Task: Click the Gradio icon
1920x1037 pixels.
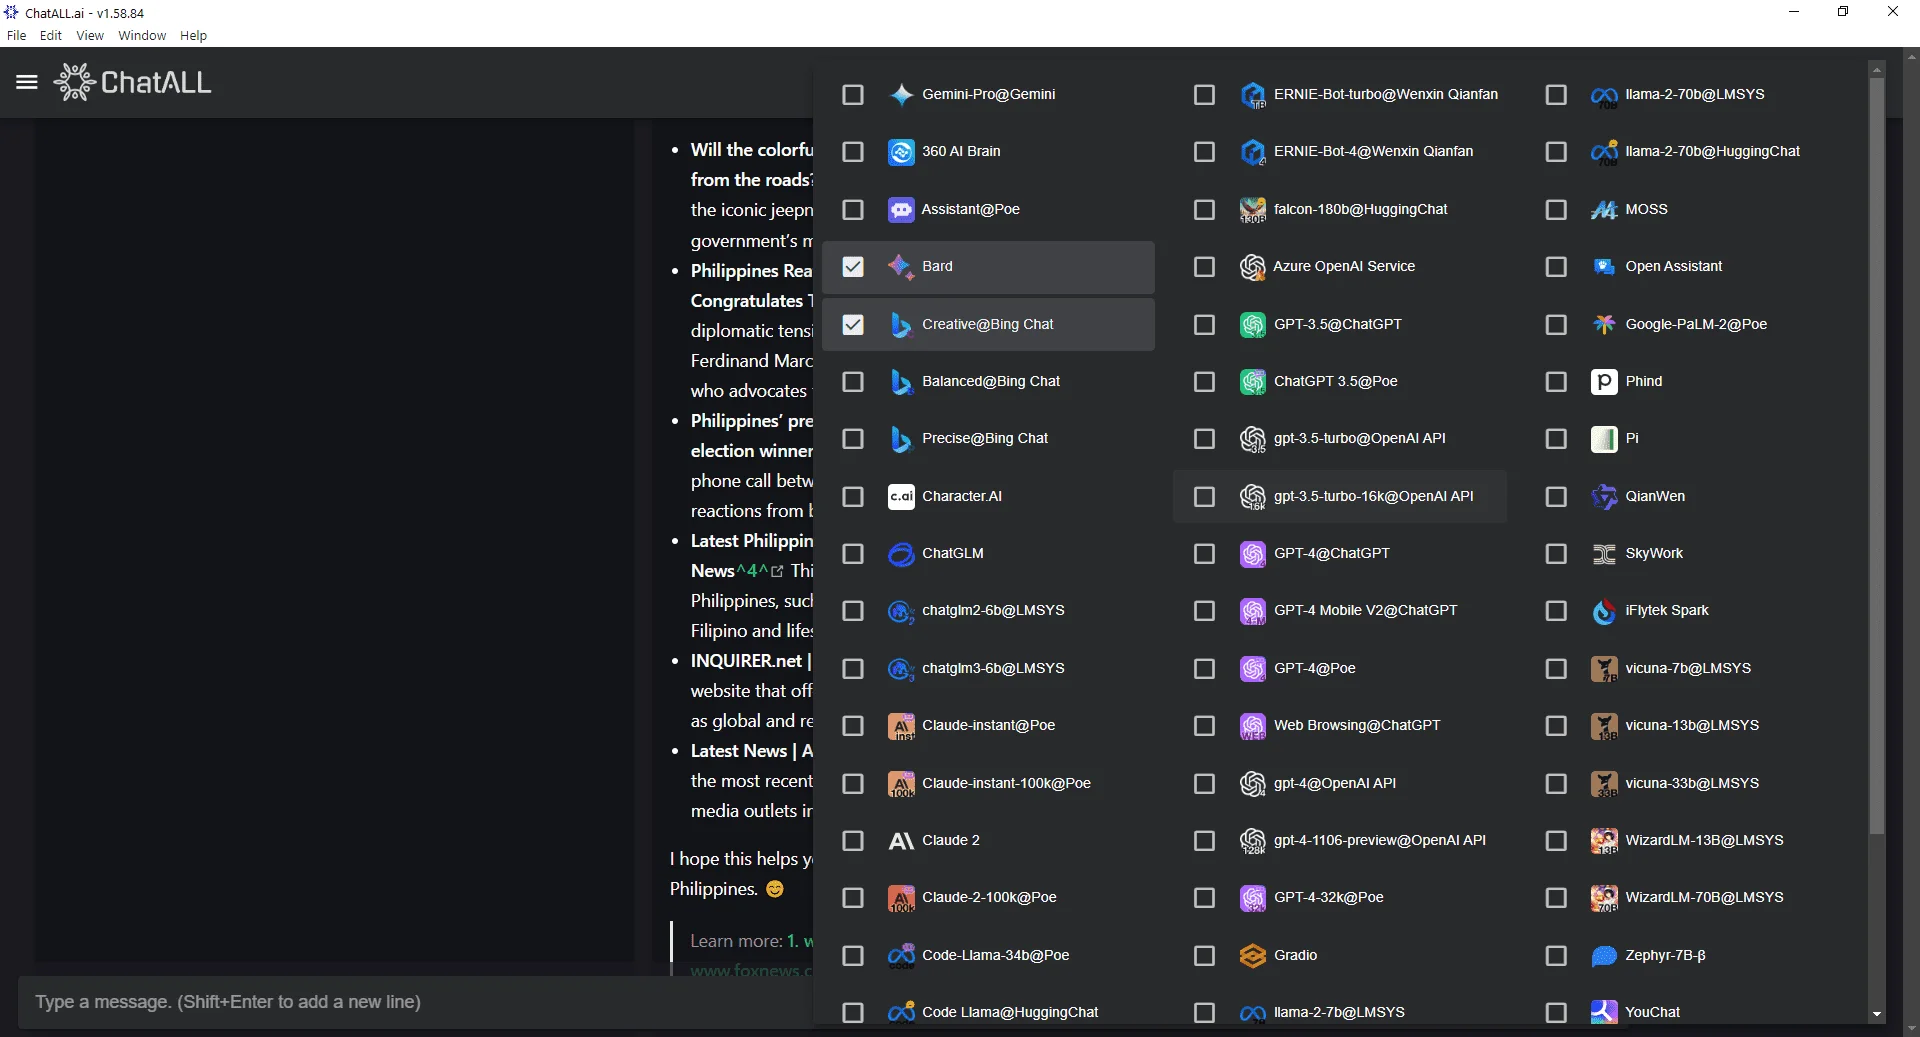Action: (1253, 956)
